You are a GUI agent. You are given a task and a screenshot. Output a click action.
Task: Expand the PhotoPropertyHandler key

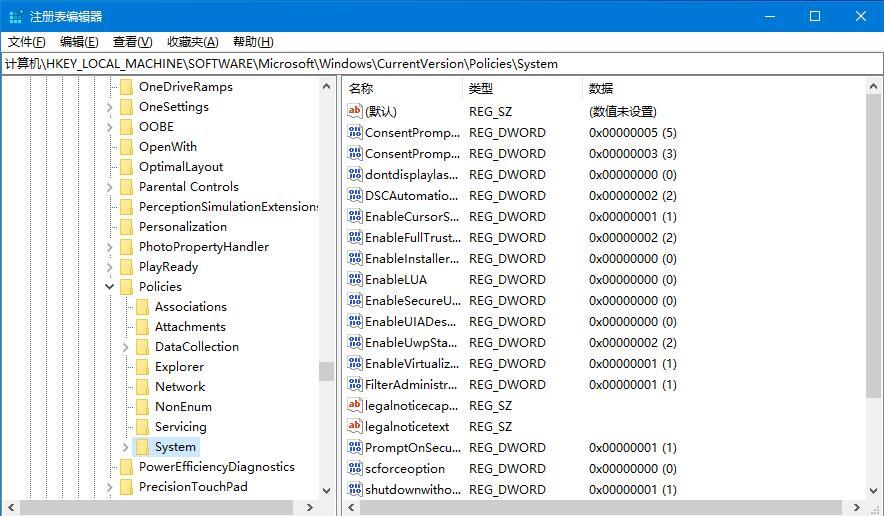click(x=109, y=247)
